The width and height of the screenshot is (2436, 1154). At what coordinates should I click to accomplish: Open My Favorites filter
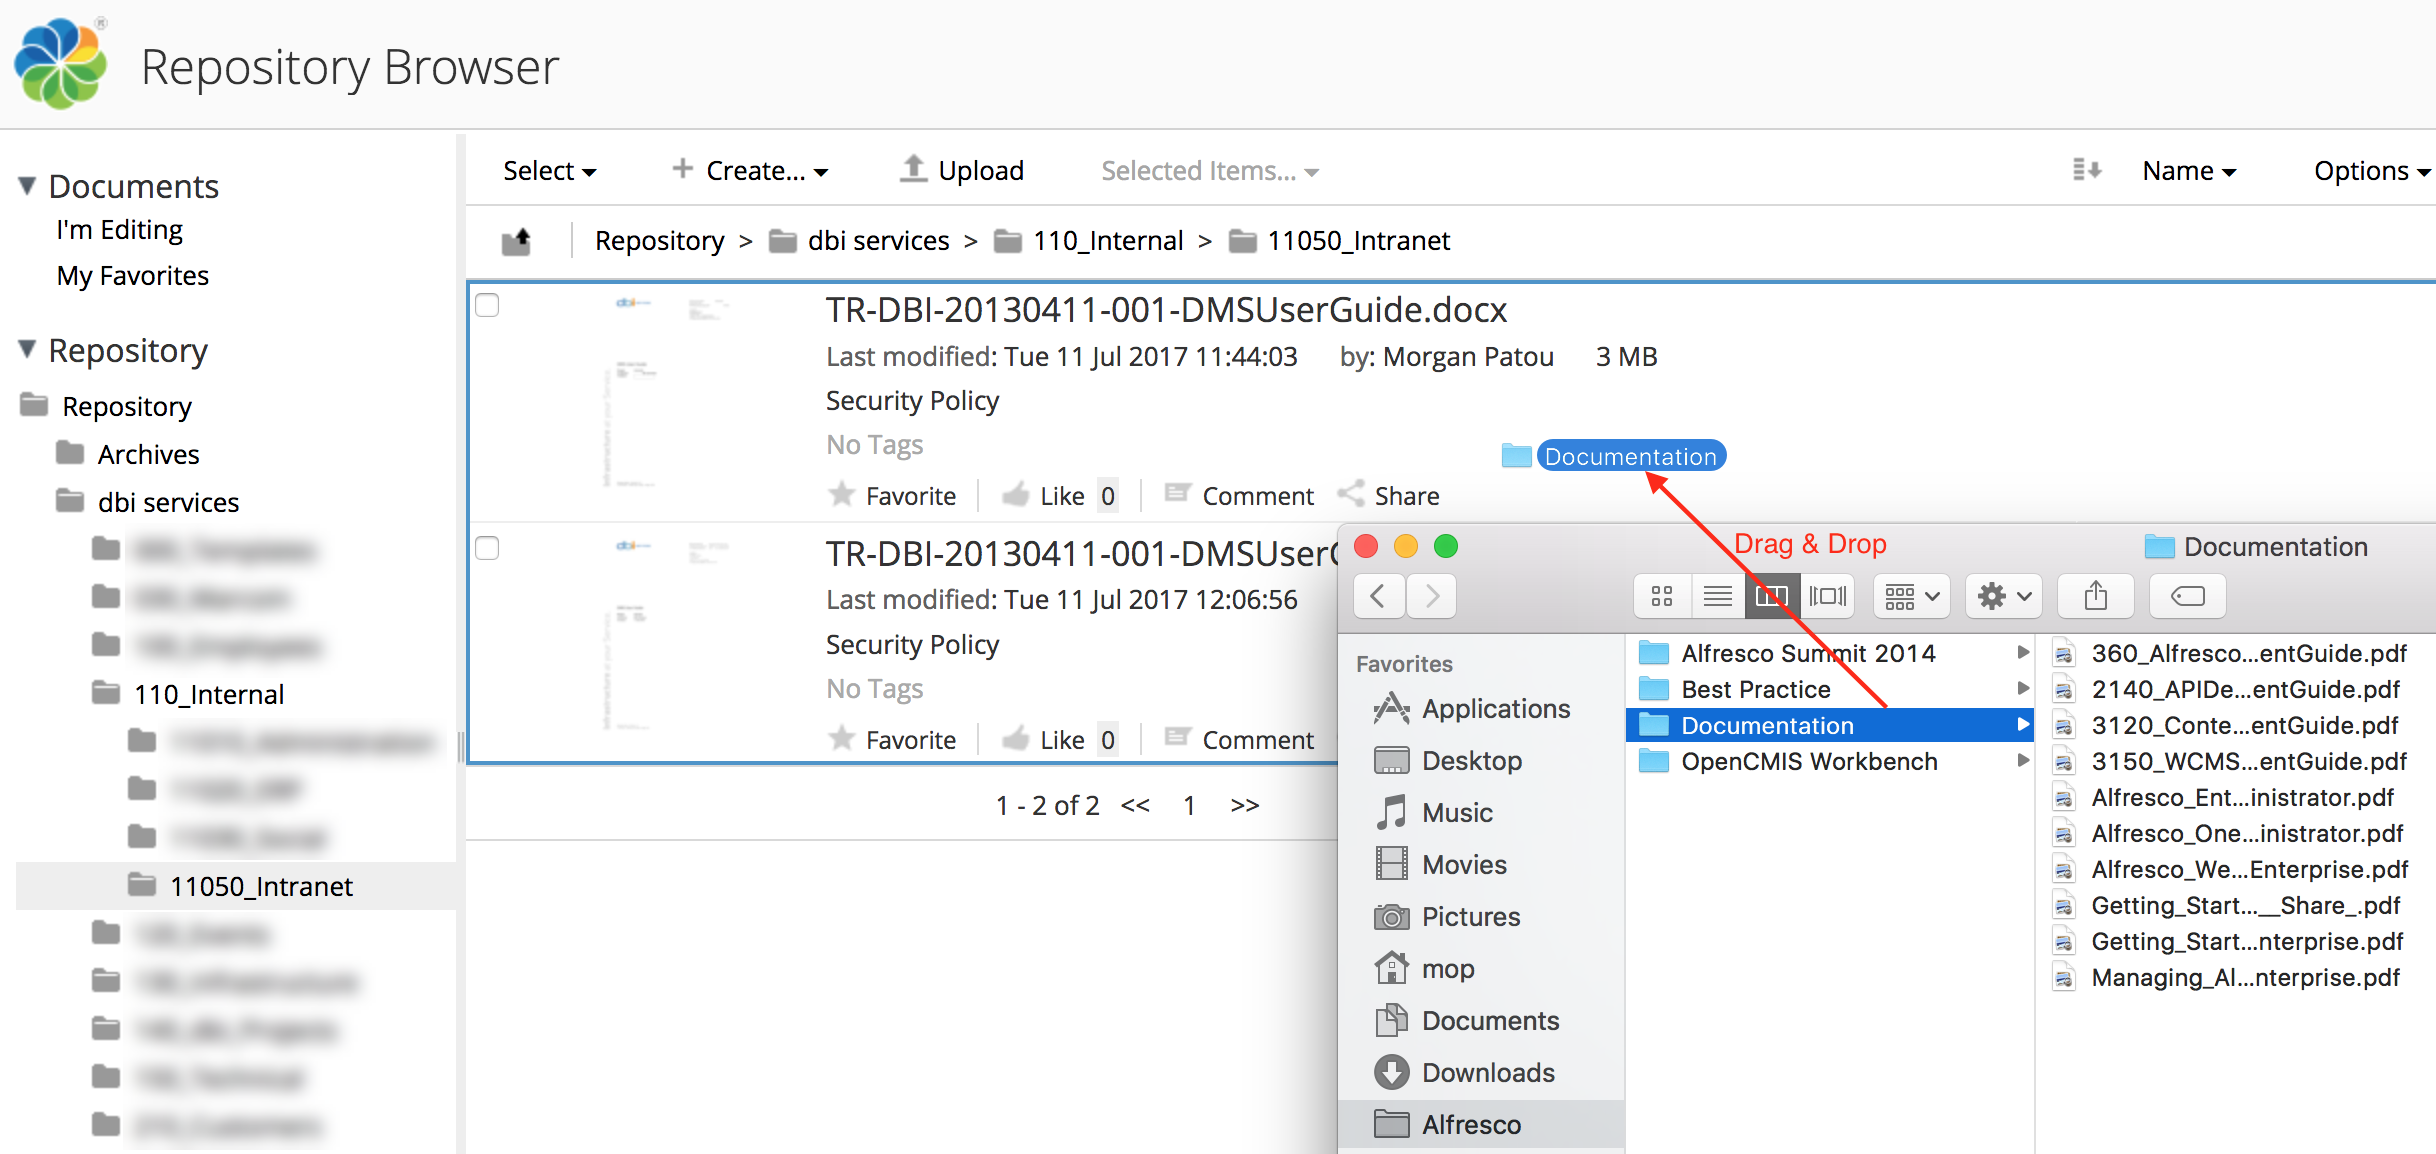click(133, 276)
